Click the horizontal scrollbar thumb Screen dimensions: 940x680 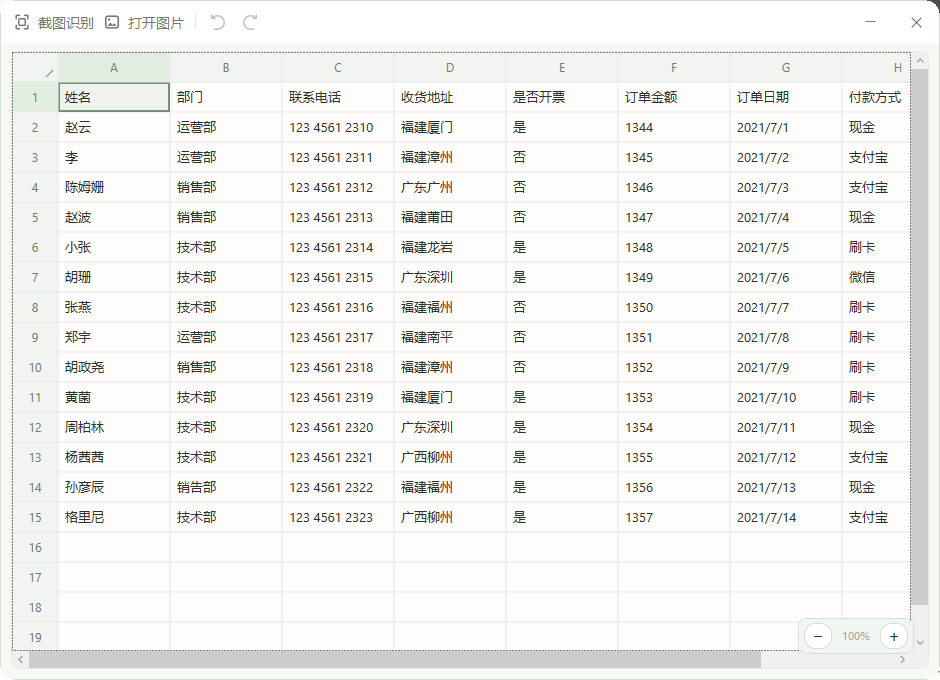pyautogui.click(x=394, y=660)
